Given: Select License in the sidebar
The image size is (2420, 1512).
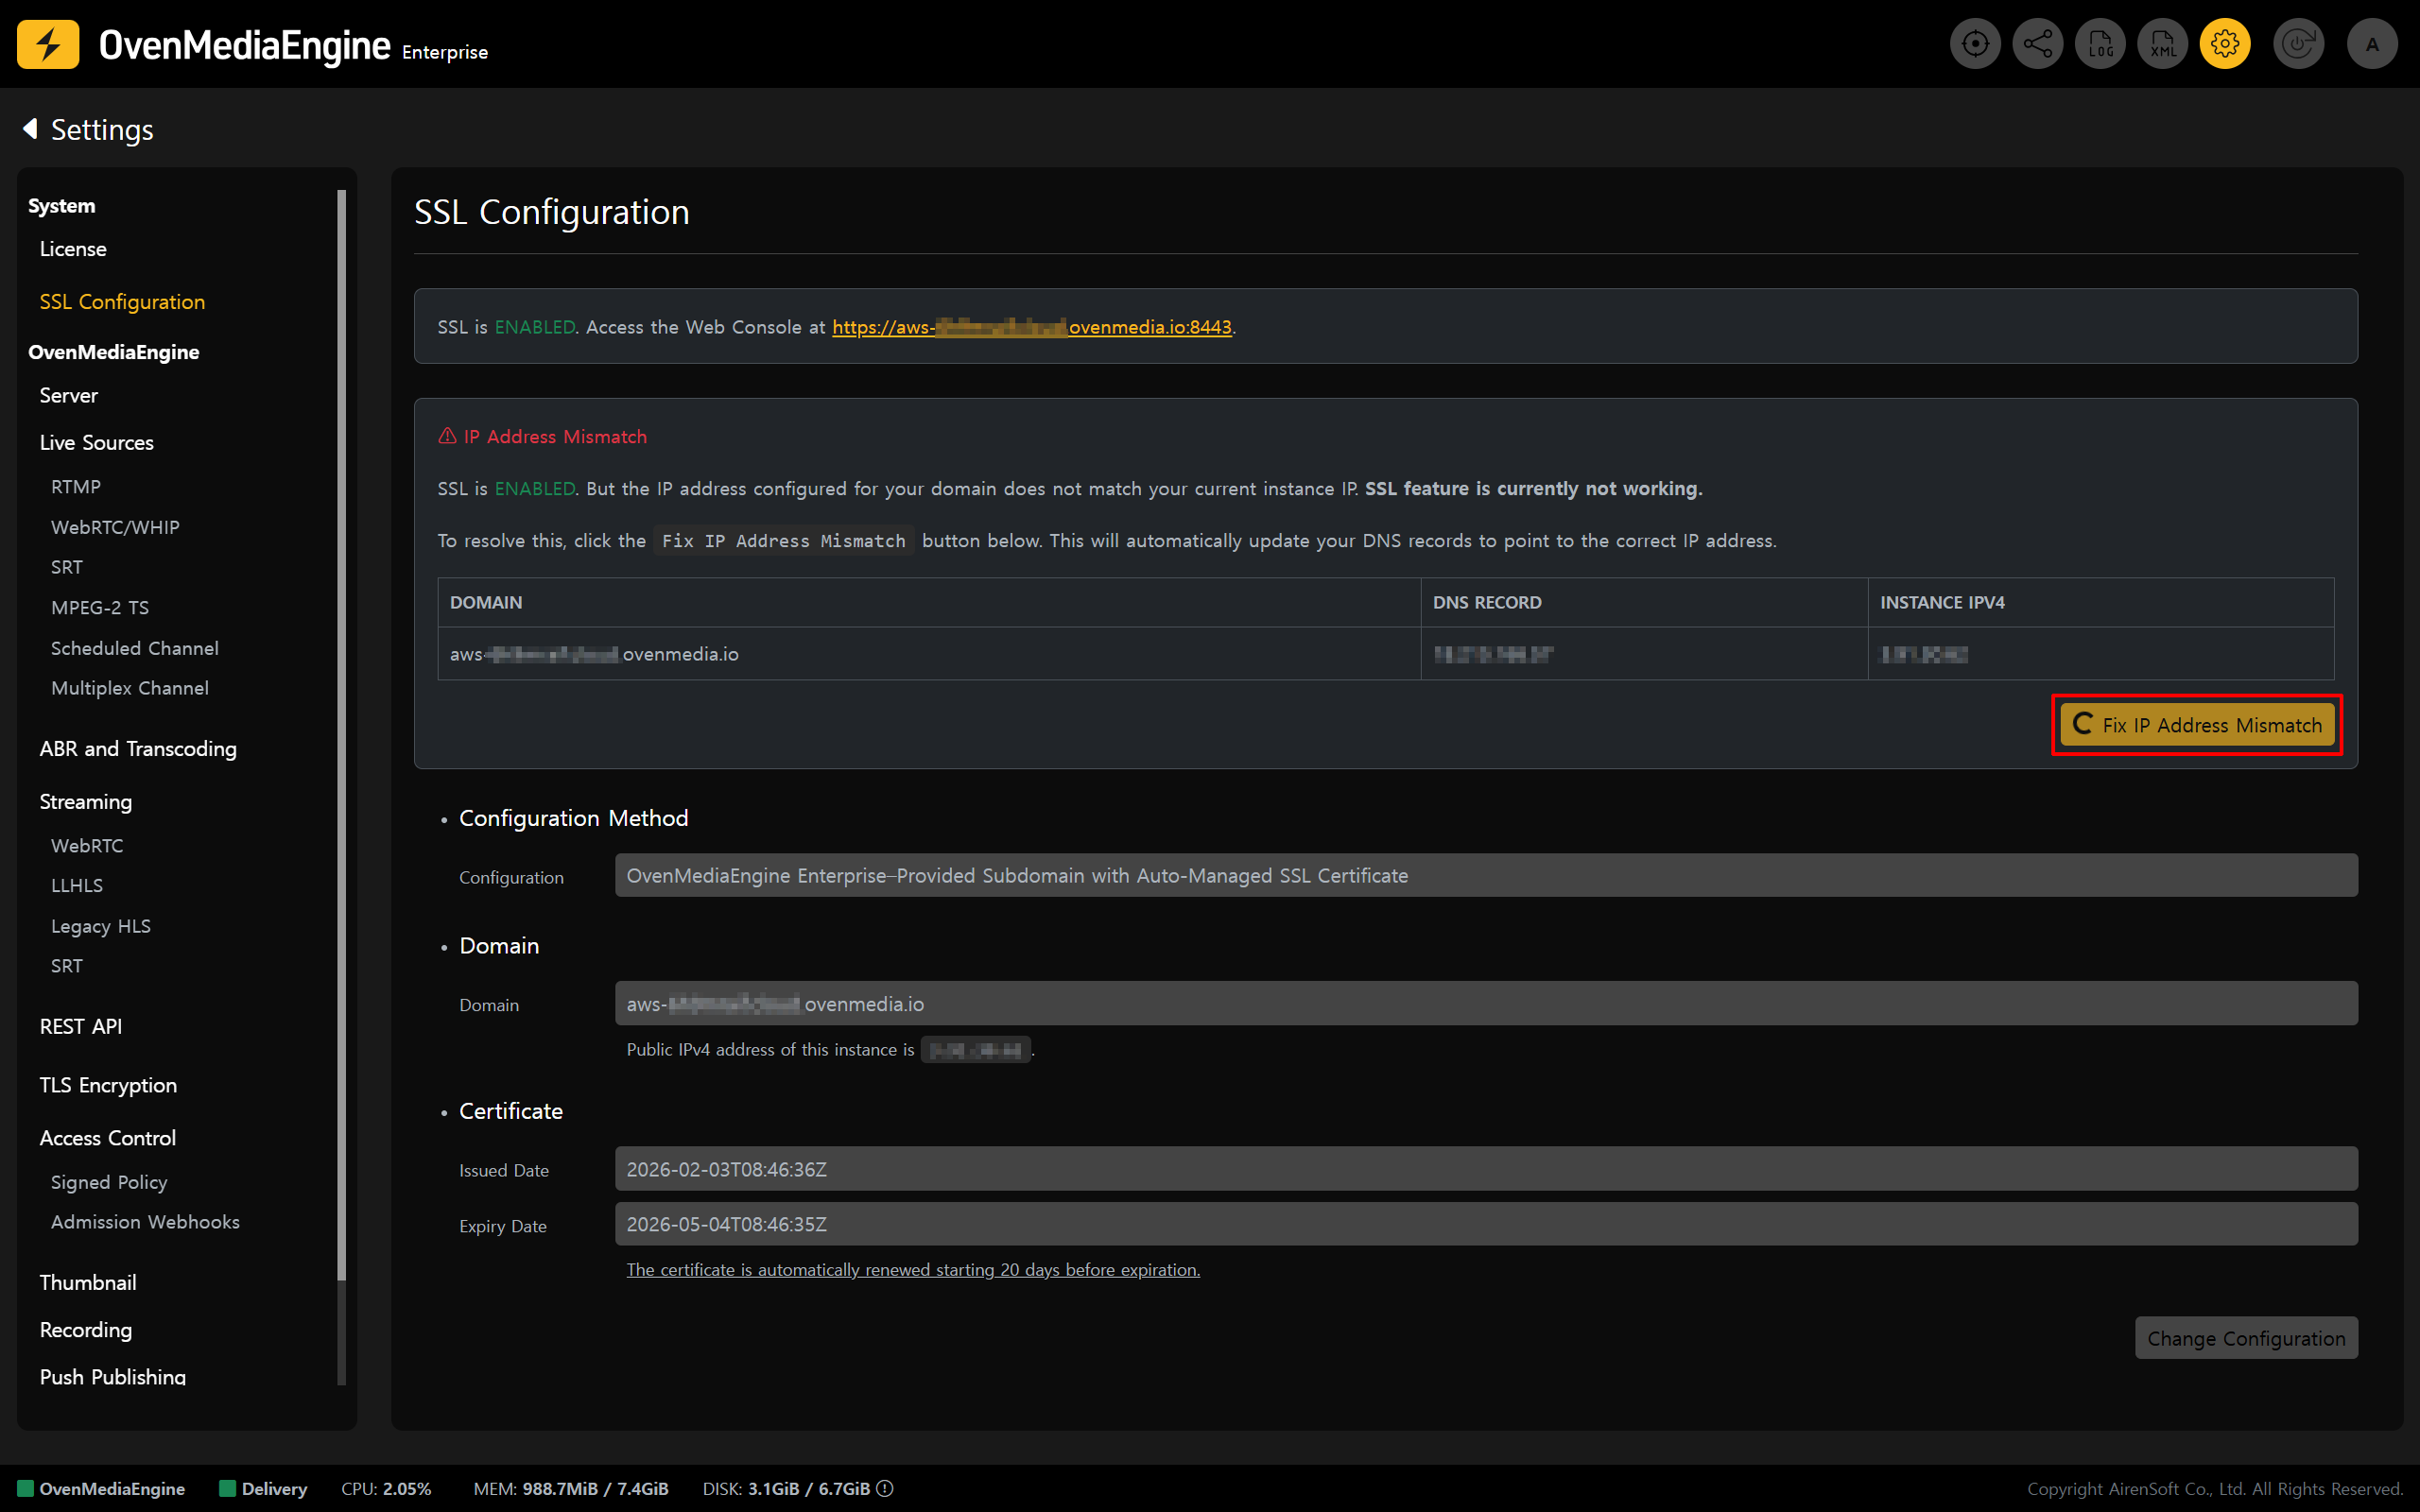Looking at the screenshot, I should point(73,249).
